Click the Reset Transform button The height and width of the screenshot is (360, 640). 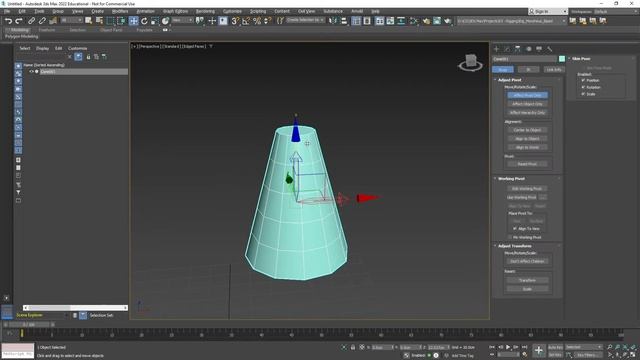click(527, 280)
